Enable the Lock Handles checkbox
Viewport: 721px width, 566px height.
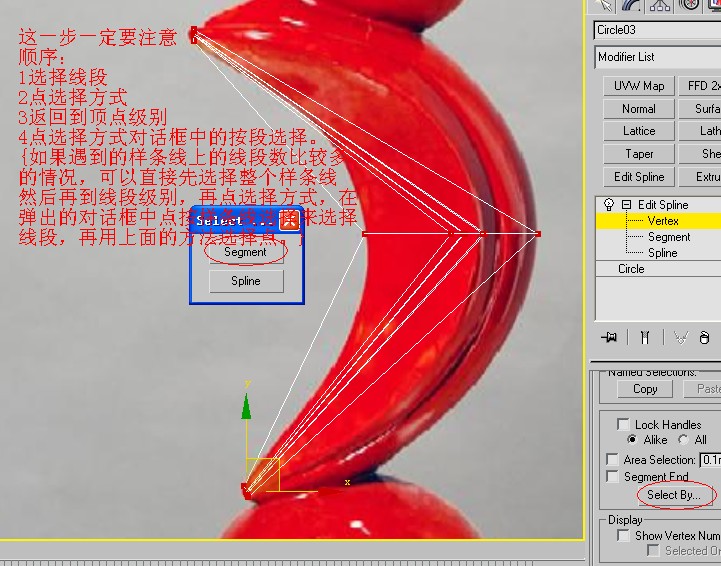[x=623, y=424]
